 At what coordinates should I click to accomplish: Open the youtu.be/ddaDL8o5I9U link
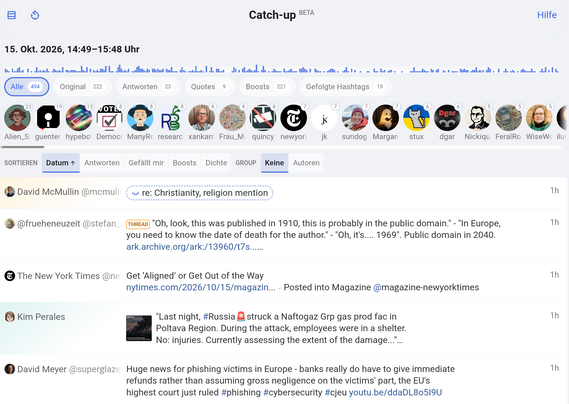pyautogui.click(x=396, y=392)
